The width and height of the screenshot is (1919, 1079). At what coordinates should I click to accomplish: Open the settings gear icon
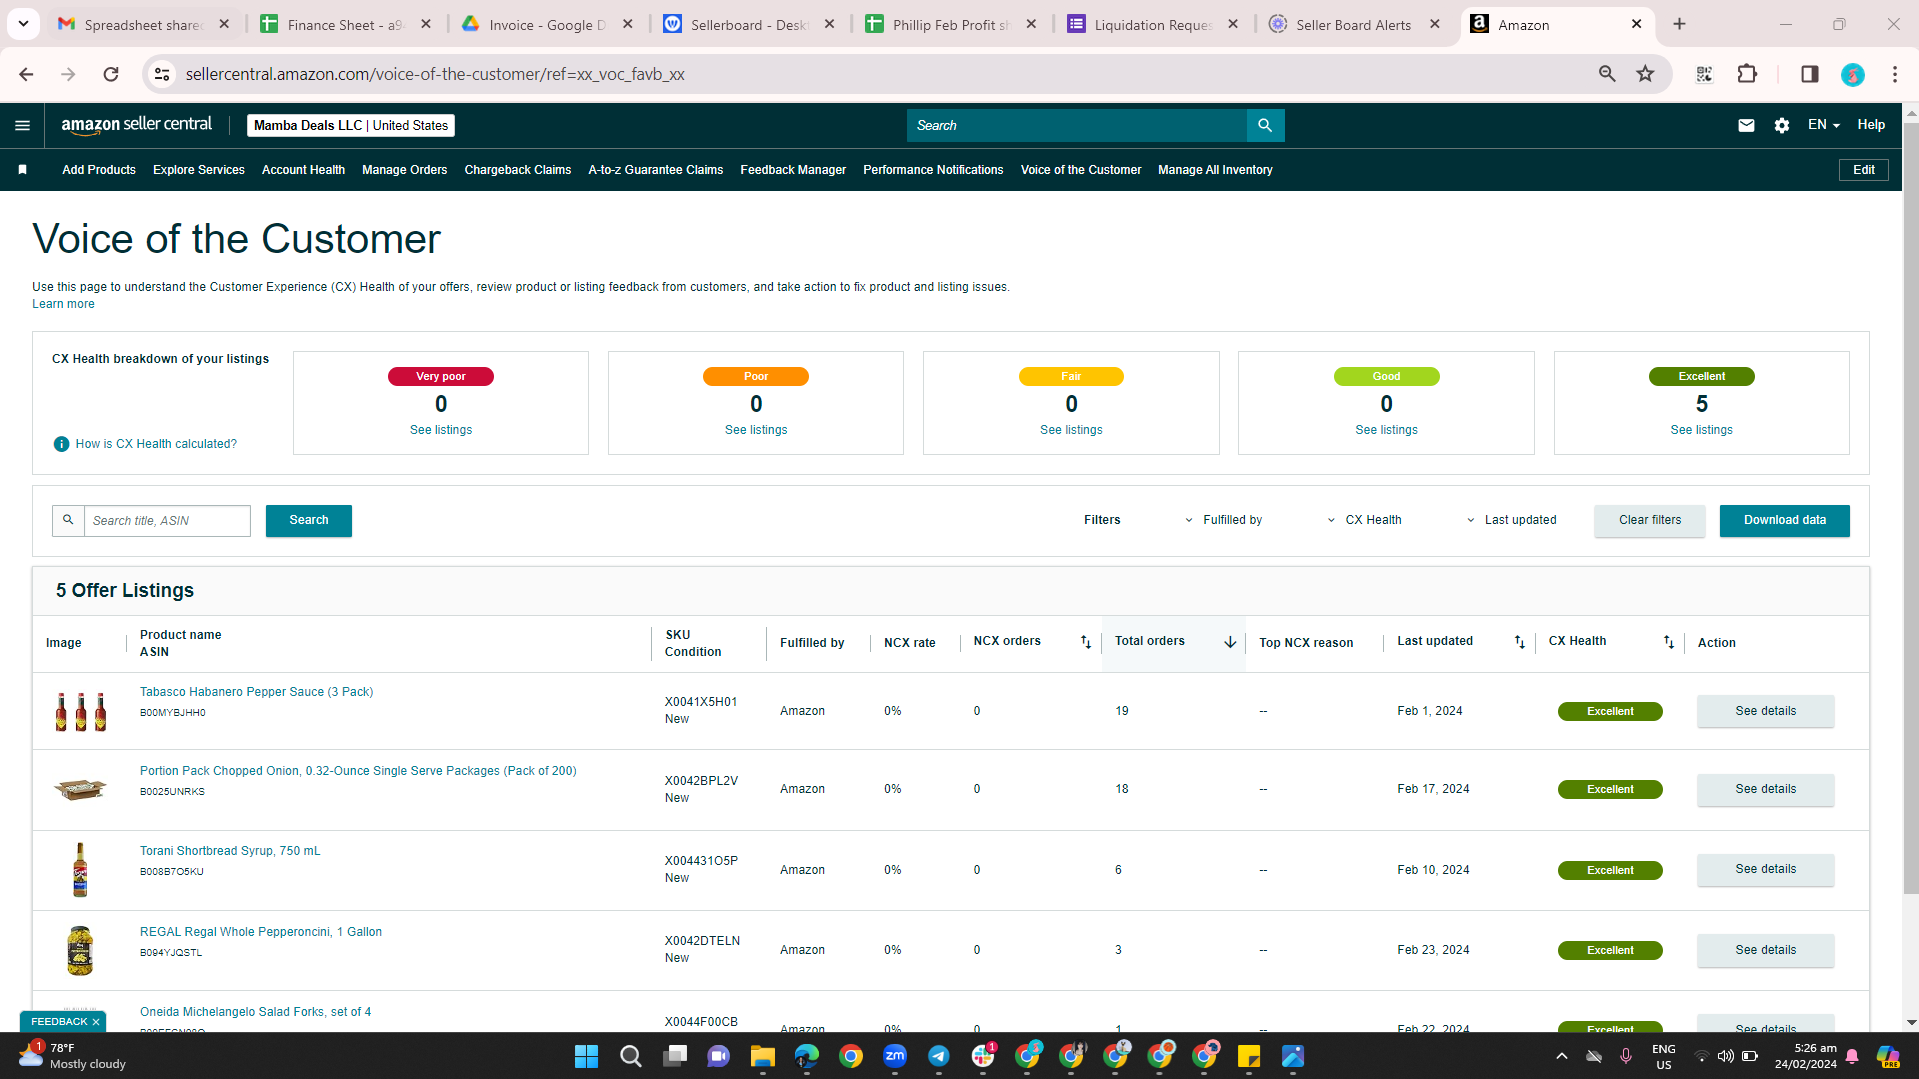coord(1782,125)
